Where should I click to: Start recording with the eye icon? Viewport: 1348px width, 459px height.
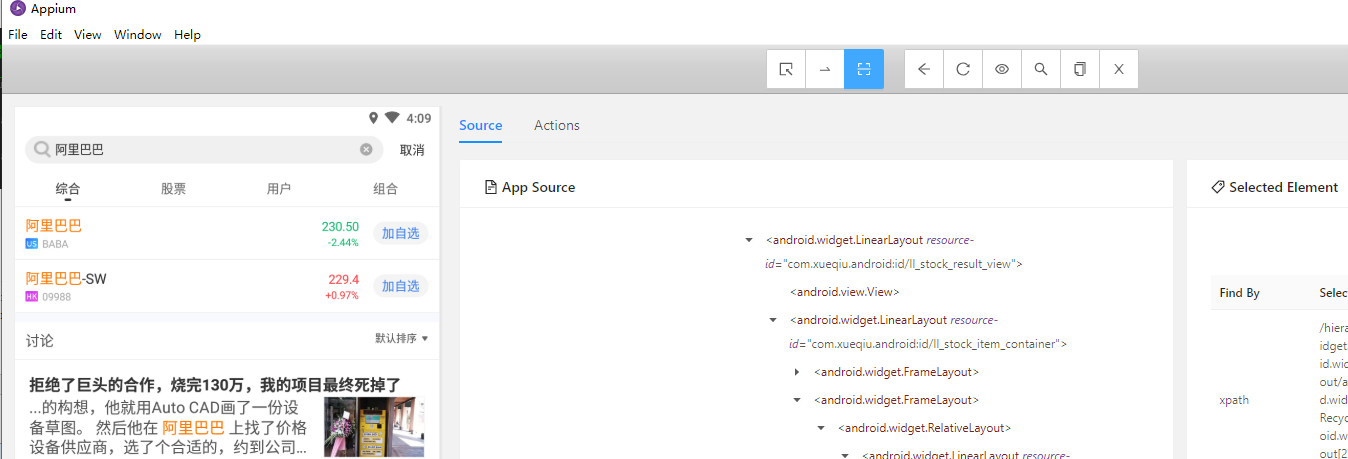point(1002,69)
